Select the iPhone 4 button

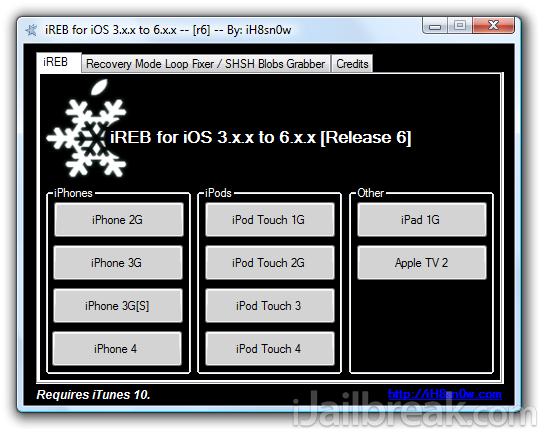coord(117,348)
